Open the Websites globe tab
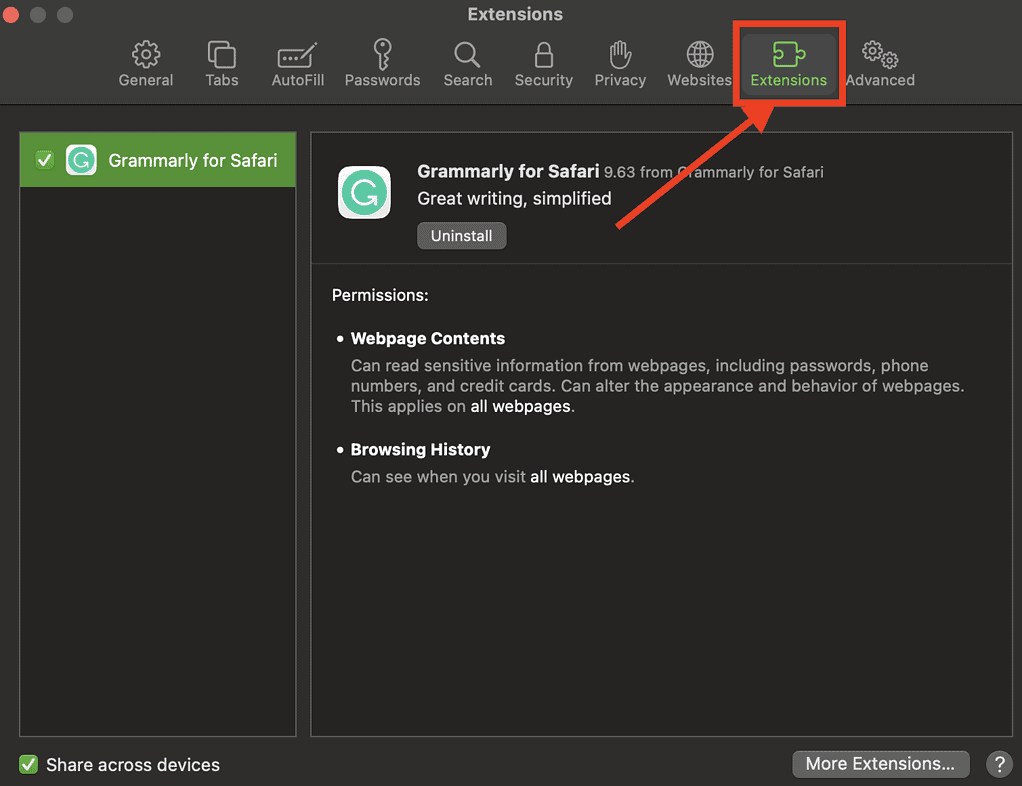This screenshot has height=786, width=1022. tap(699, 64)
